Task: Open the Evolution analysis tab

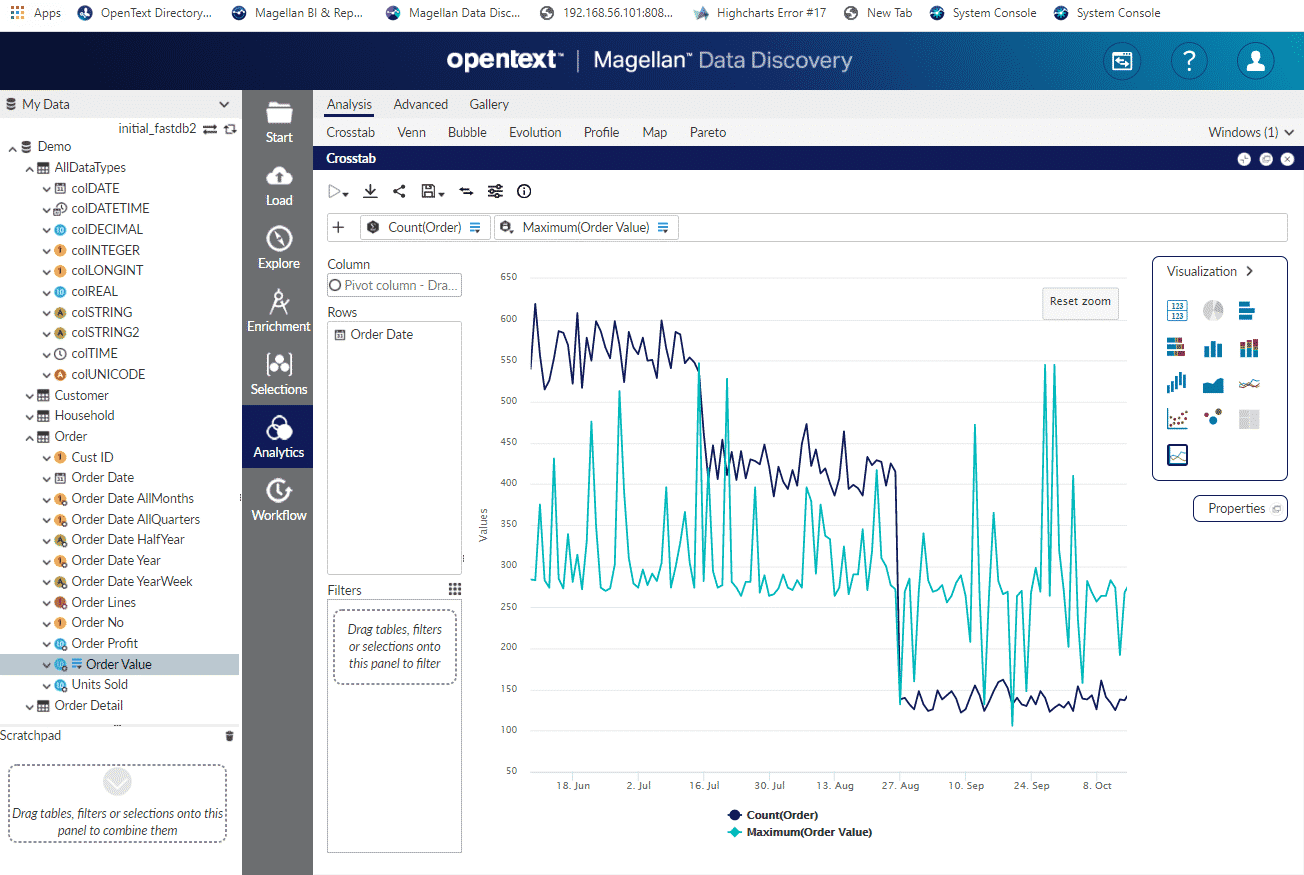Action: [534, 131]
